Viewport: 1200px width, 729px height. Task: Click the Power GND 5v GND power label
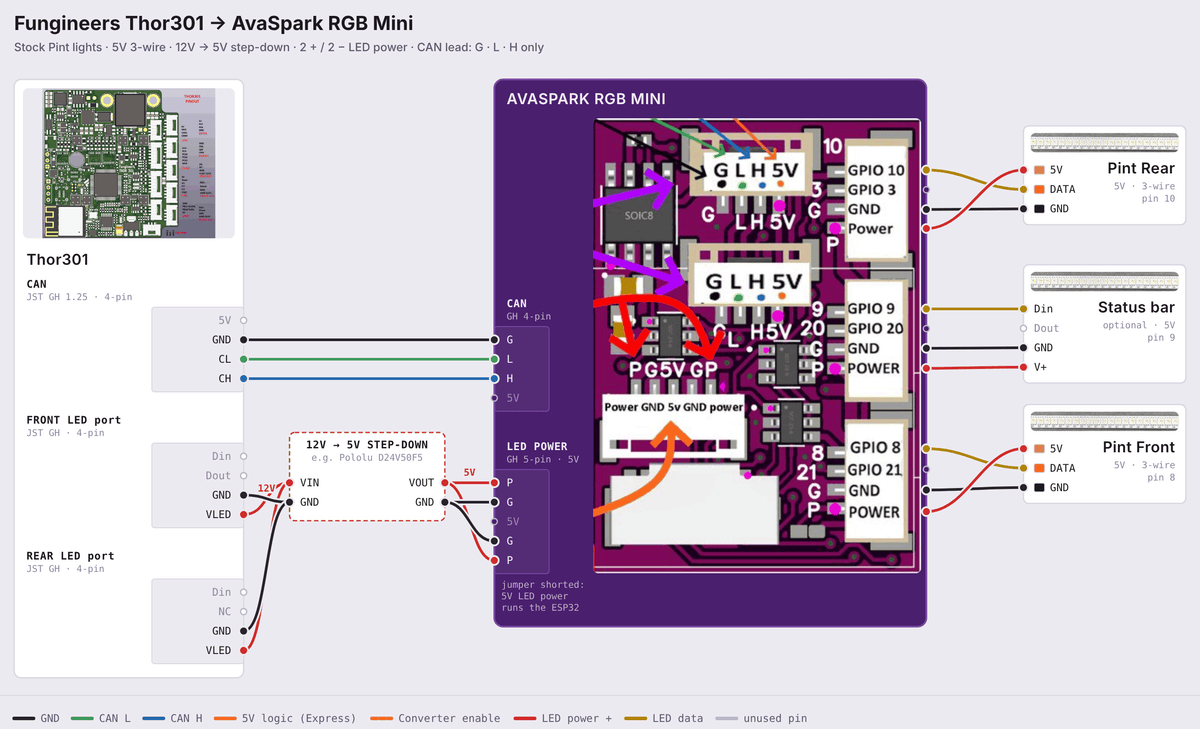pyautogui.click(x=674, y=407)
